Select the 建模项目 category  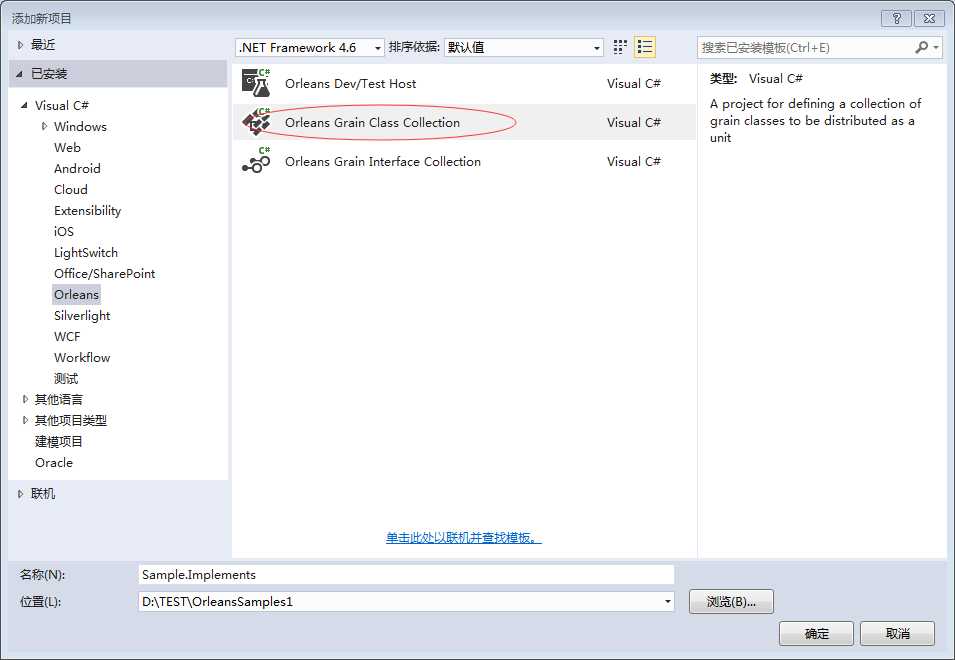pos(58,441)
